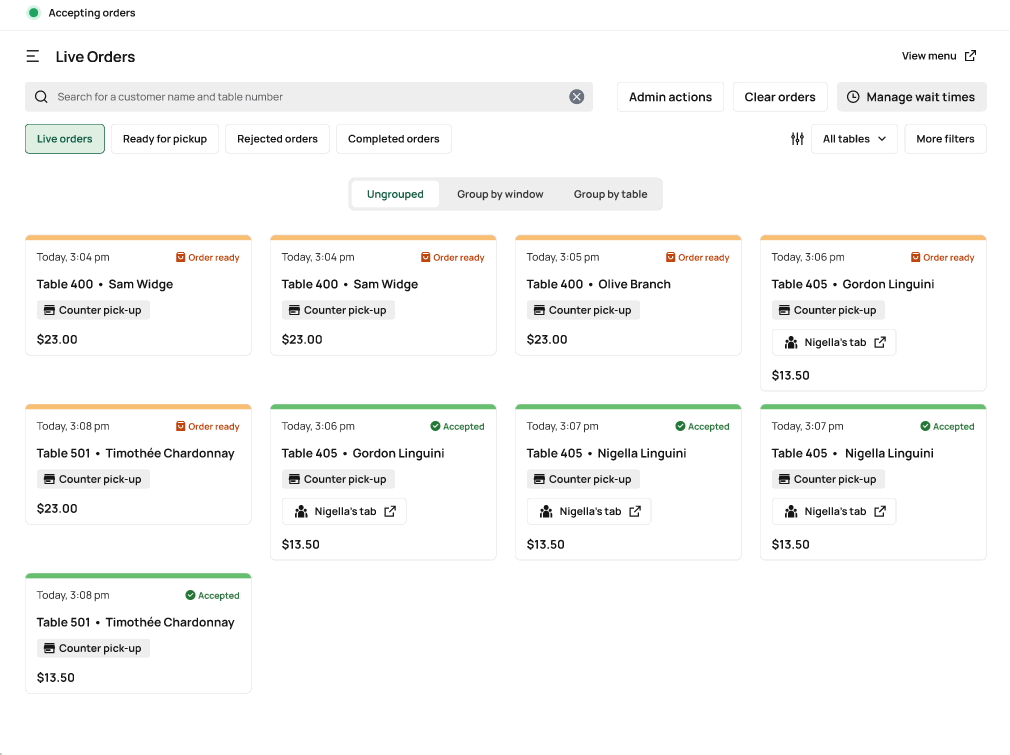Open Nigella's tab on accepted Gordon Linguini card
Image resolution: width=1010 pixels, height=755 pixels.
tap(344, 511)
